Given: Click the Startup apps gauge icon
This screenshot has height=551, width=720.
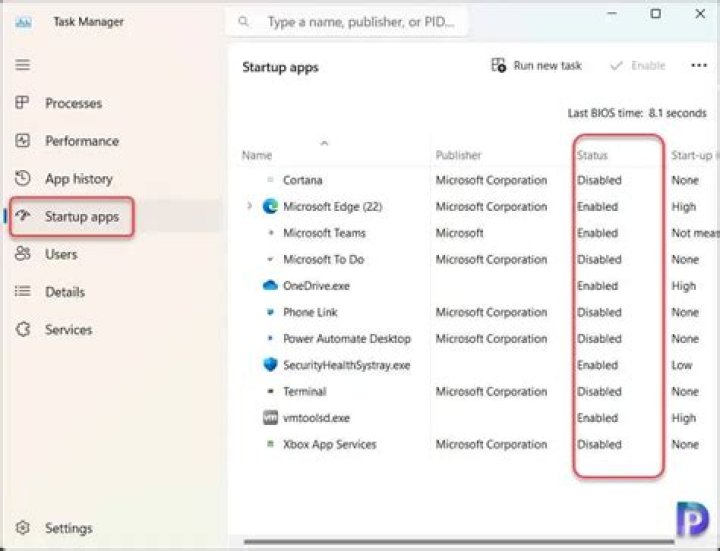Looking at the screenshot, I should point(22,216).
